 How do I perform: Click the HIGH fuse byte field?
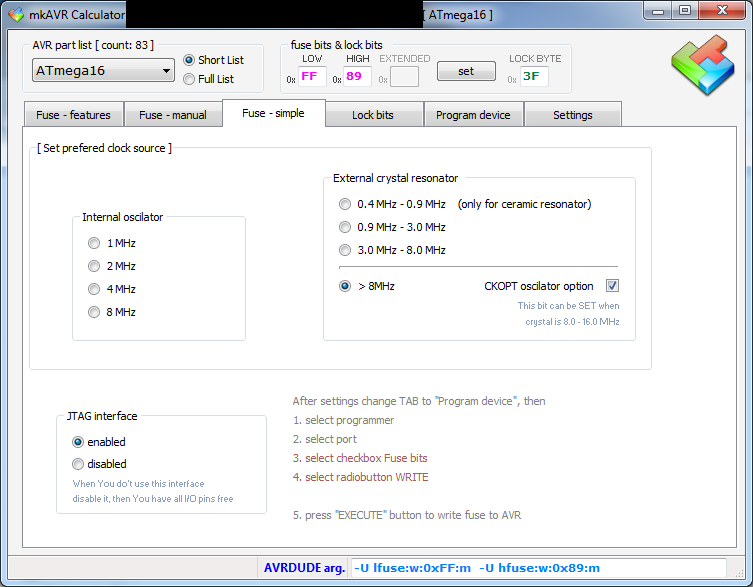click(357, 76)
